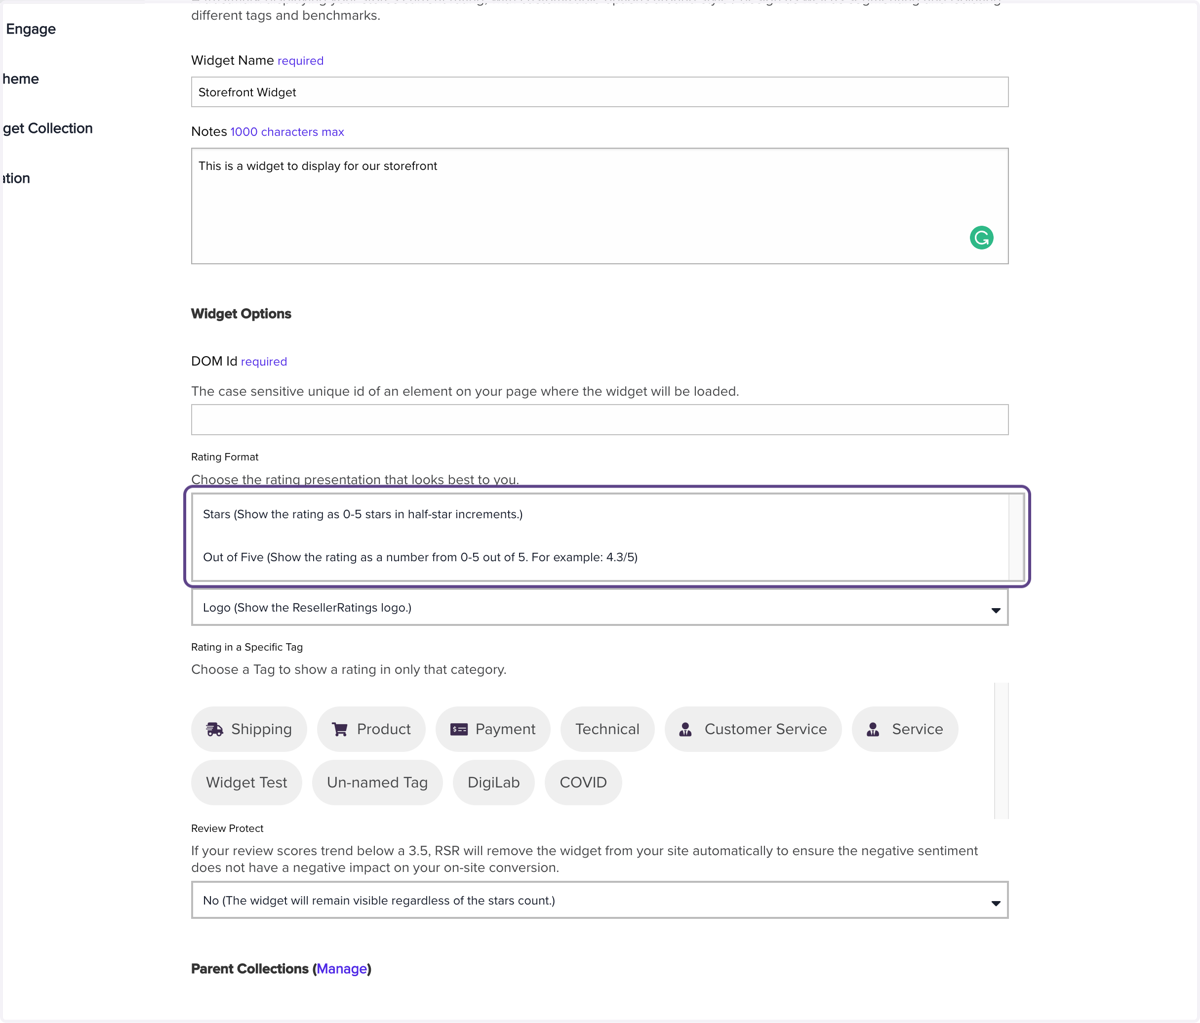Image resolution: width=1200 pixels, height=1023 pixels.
Task: Choose the Out of Five rating option
Action: click(x=600, y=557)
